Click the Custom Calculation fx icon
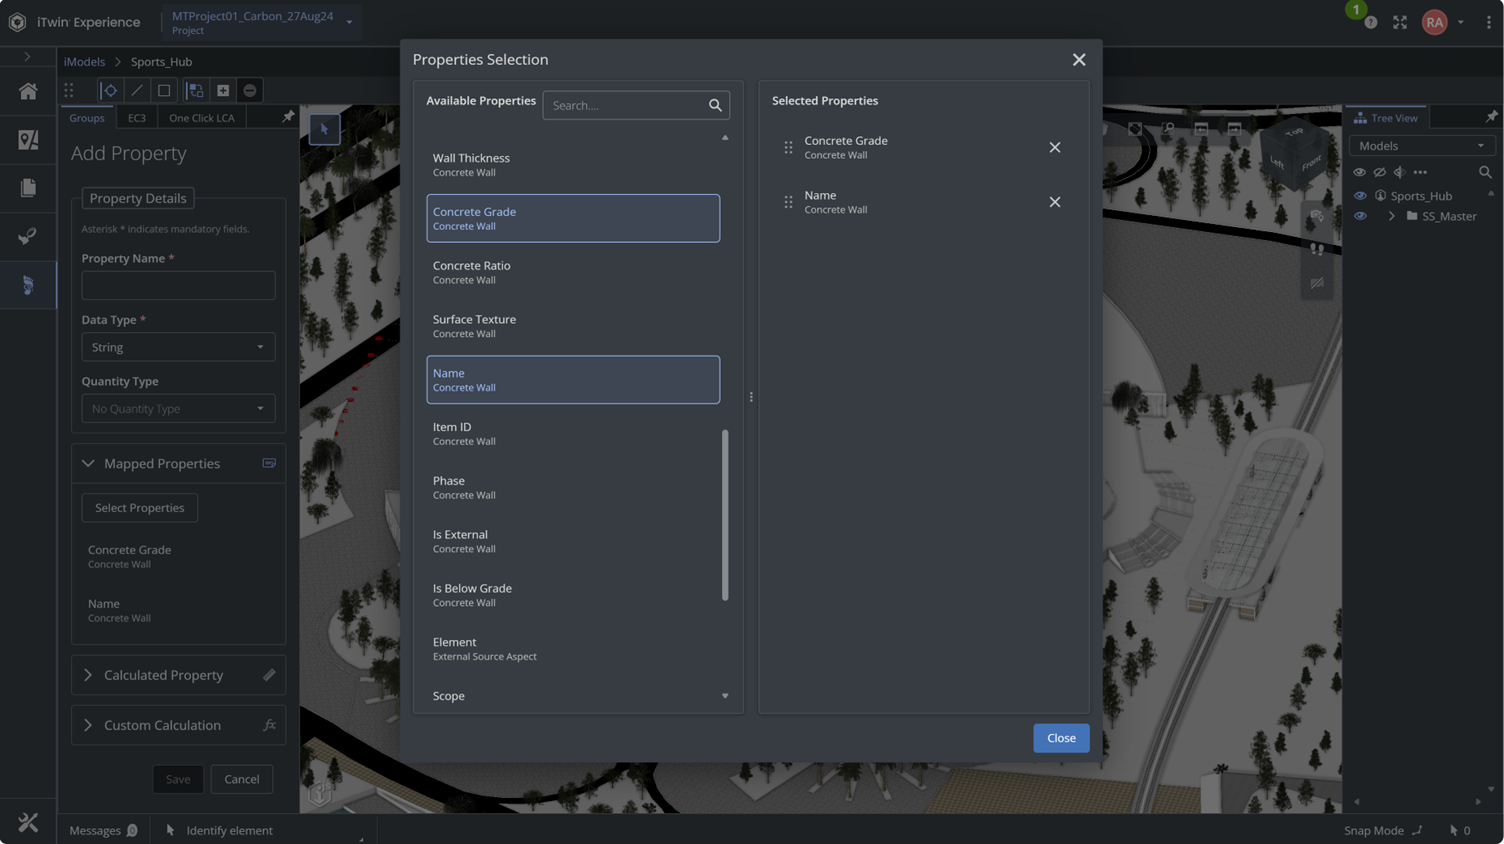The width and height of the screenshot is (1504, 844). click(269, 725)
